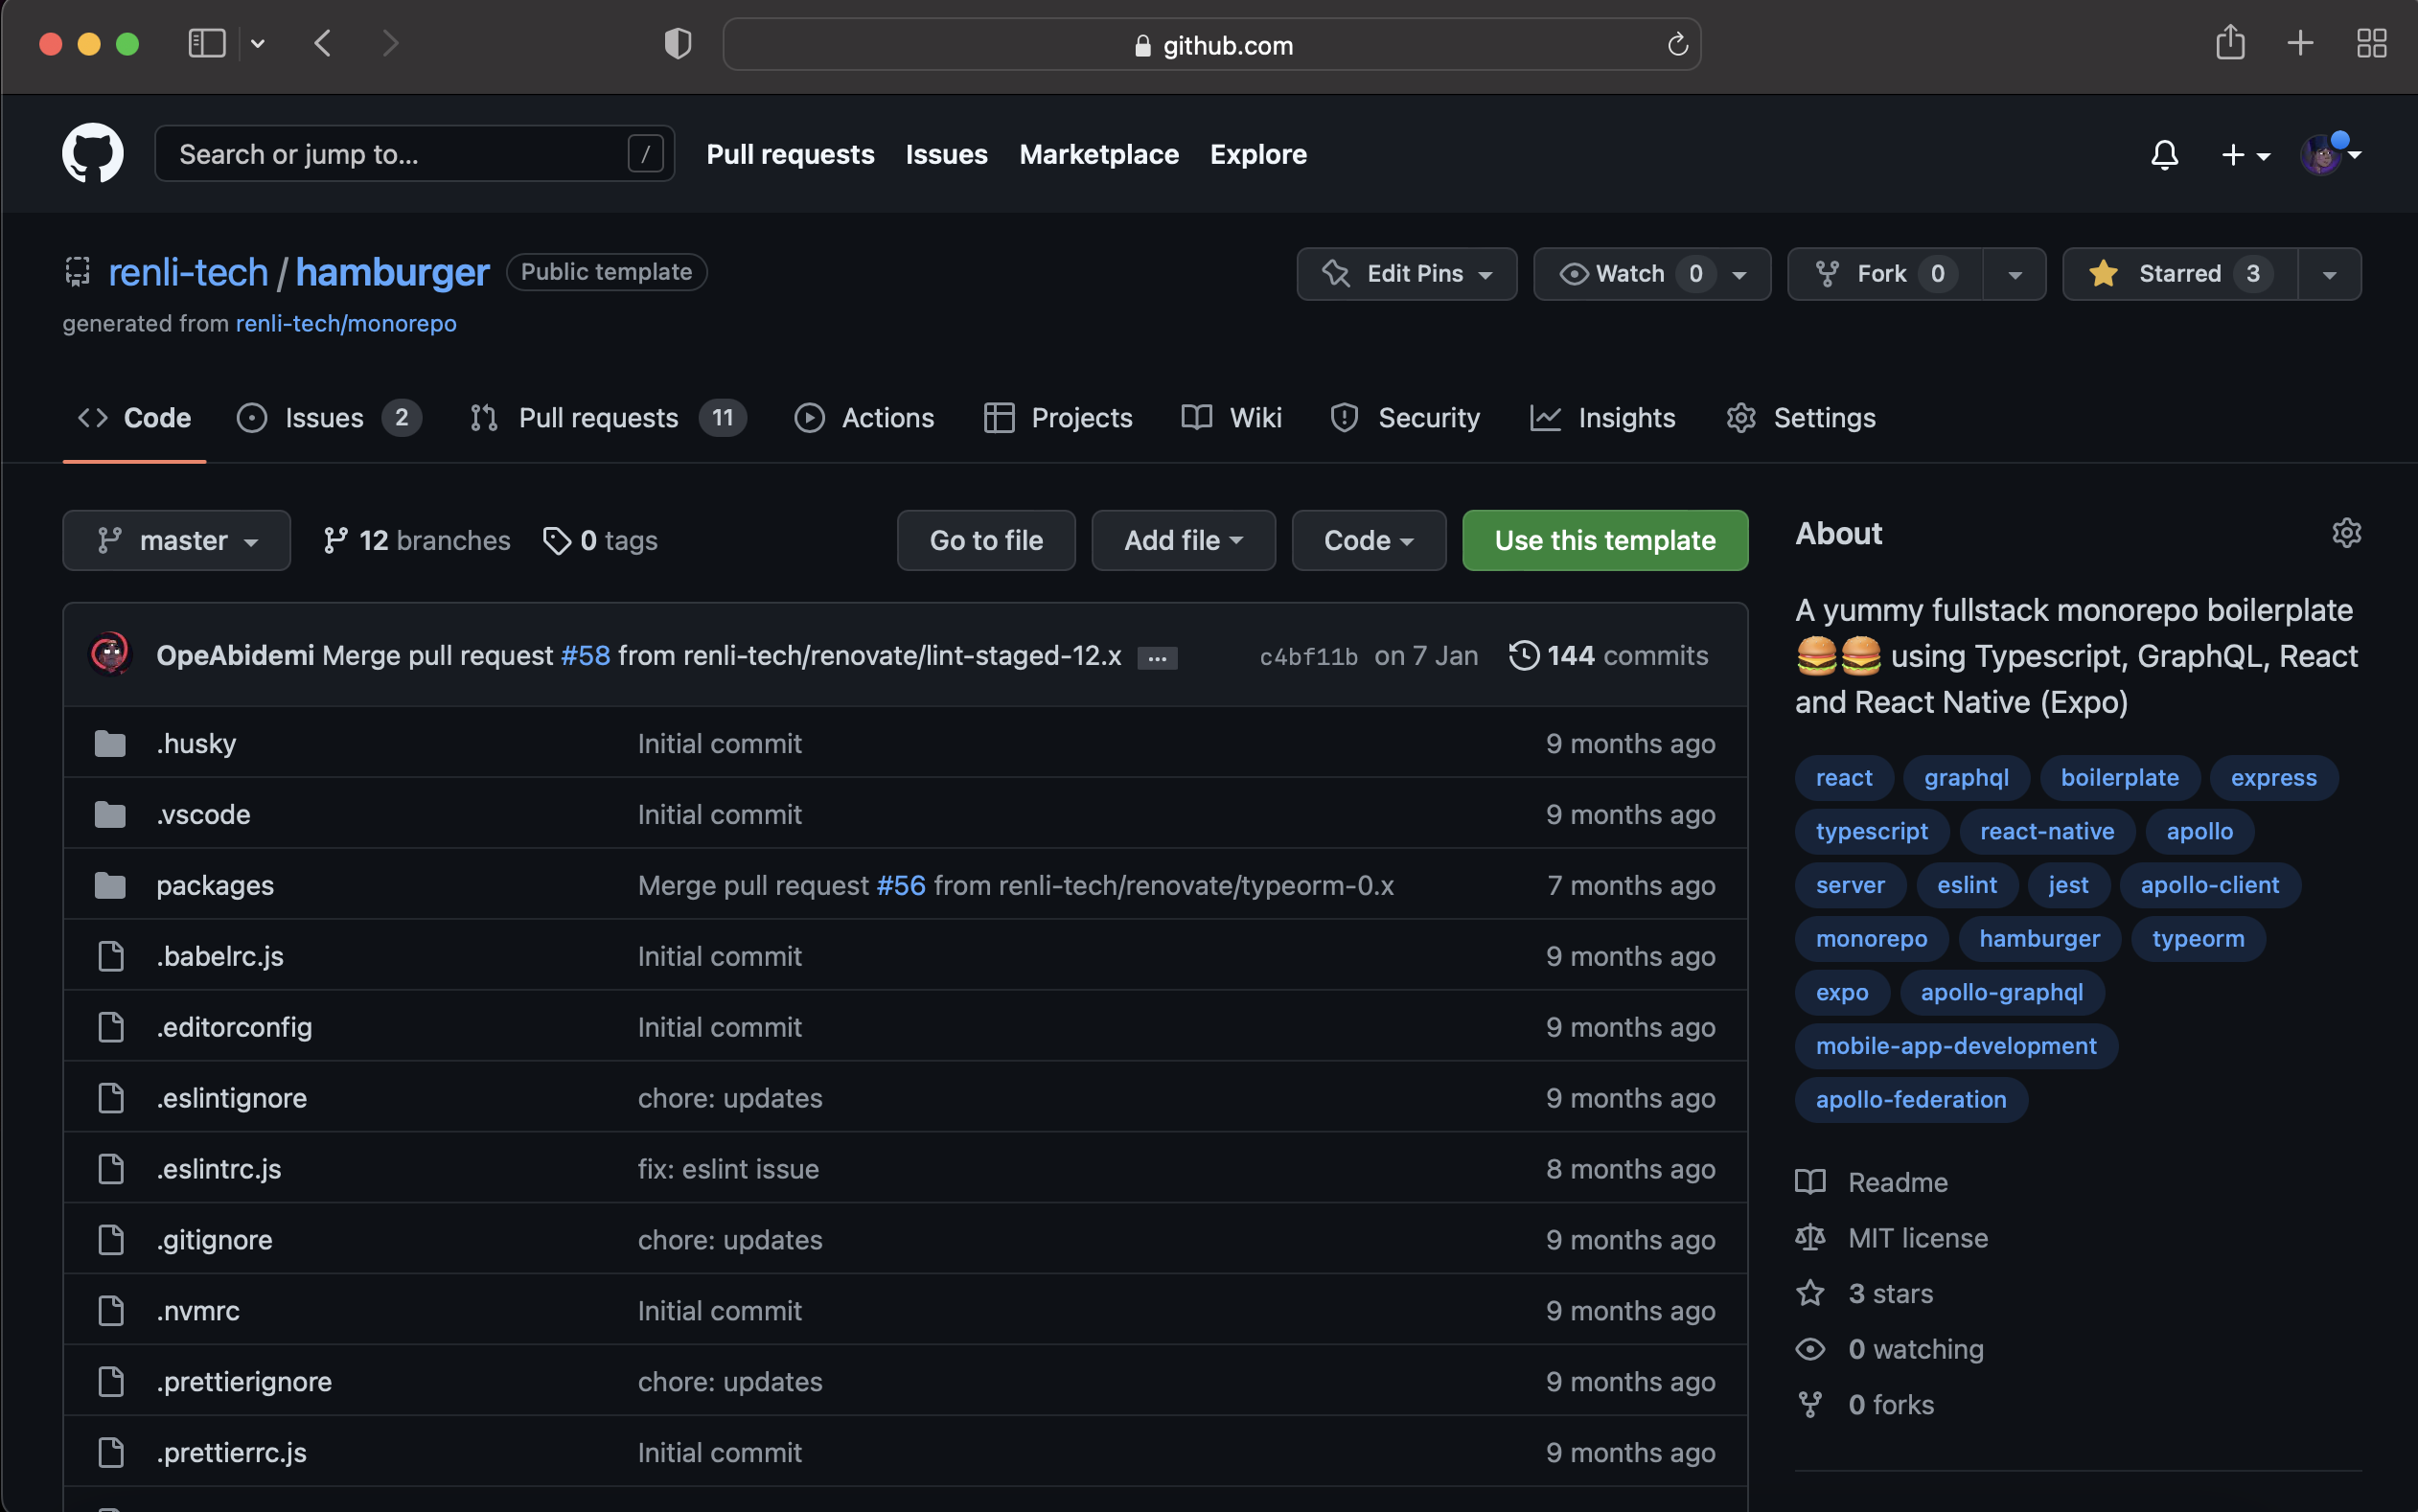Go back with Safari back arrow

pyautogui.click(x=322, y=44)
